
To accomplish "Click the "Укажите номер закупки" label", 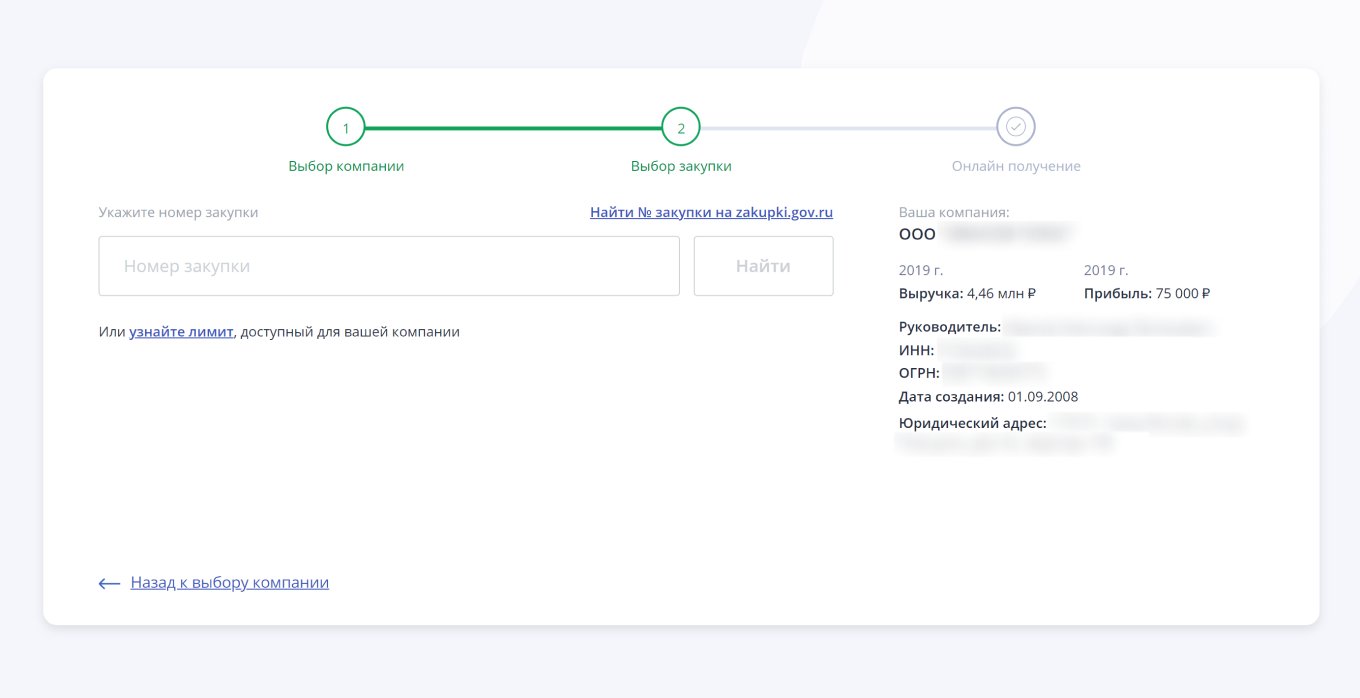I will (x=178, y=212).
